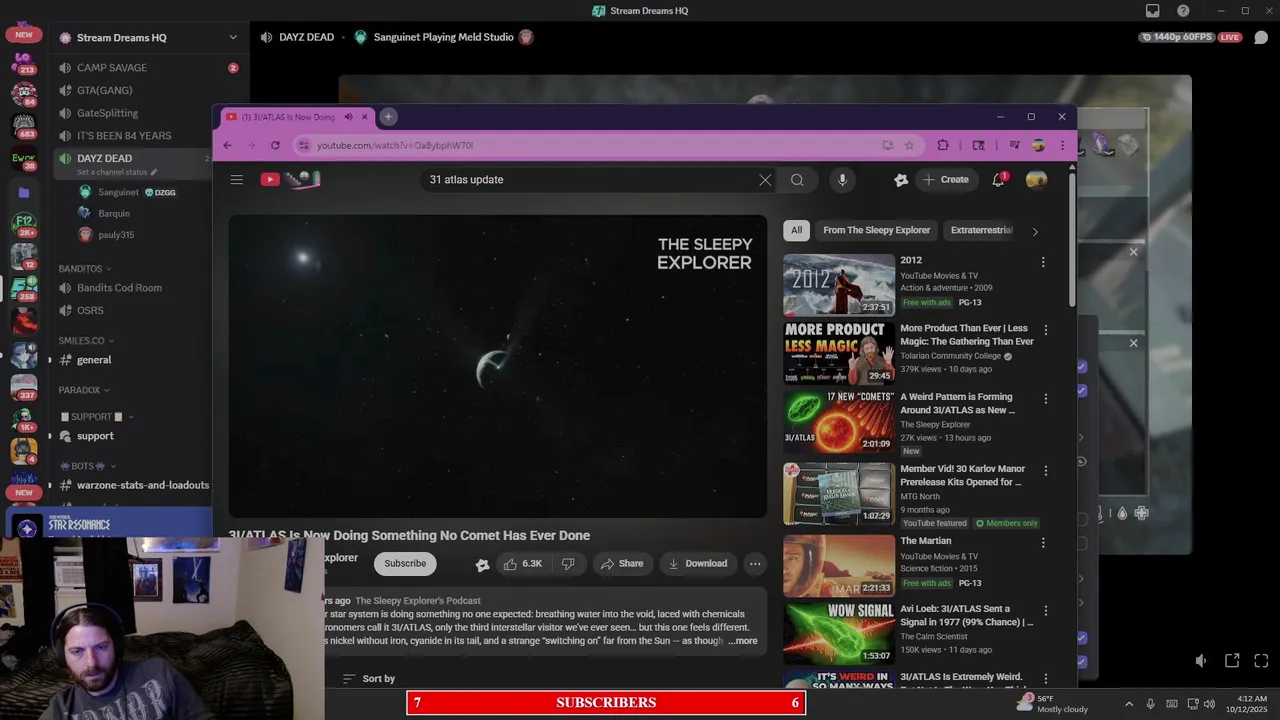Screen dimensions: 1280x720
Task: Open options for The Martian
Action: [x=1043, y=543]
